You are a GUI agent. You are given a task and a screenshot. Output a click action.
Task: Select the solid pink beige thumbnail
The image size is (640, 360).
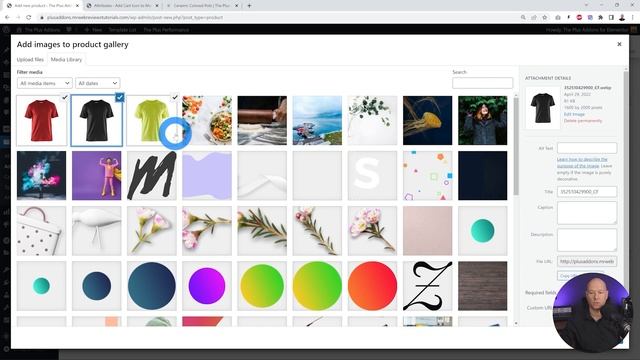click(x=427, y=231)
